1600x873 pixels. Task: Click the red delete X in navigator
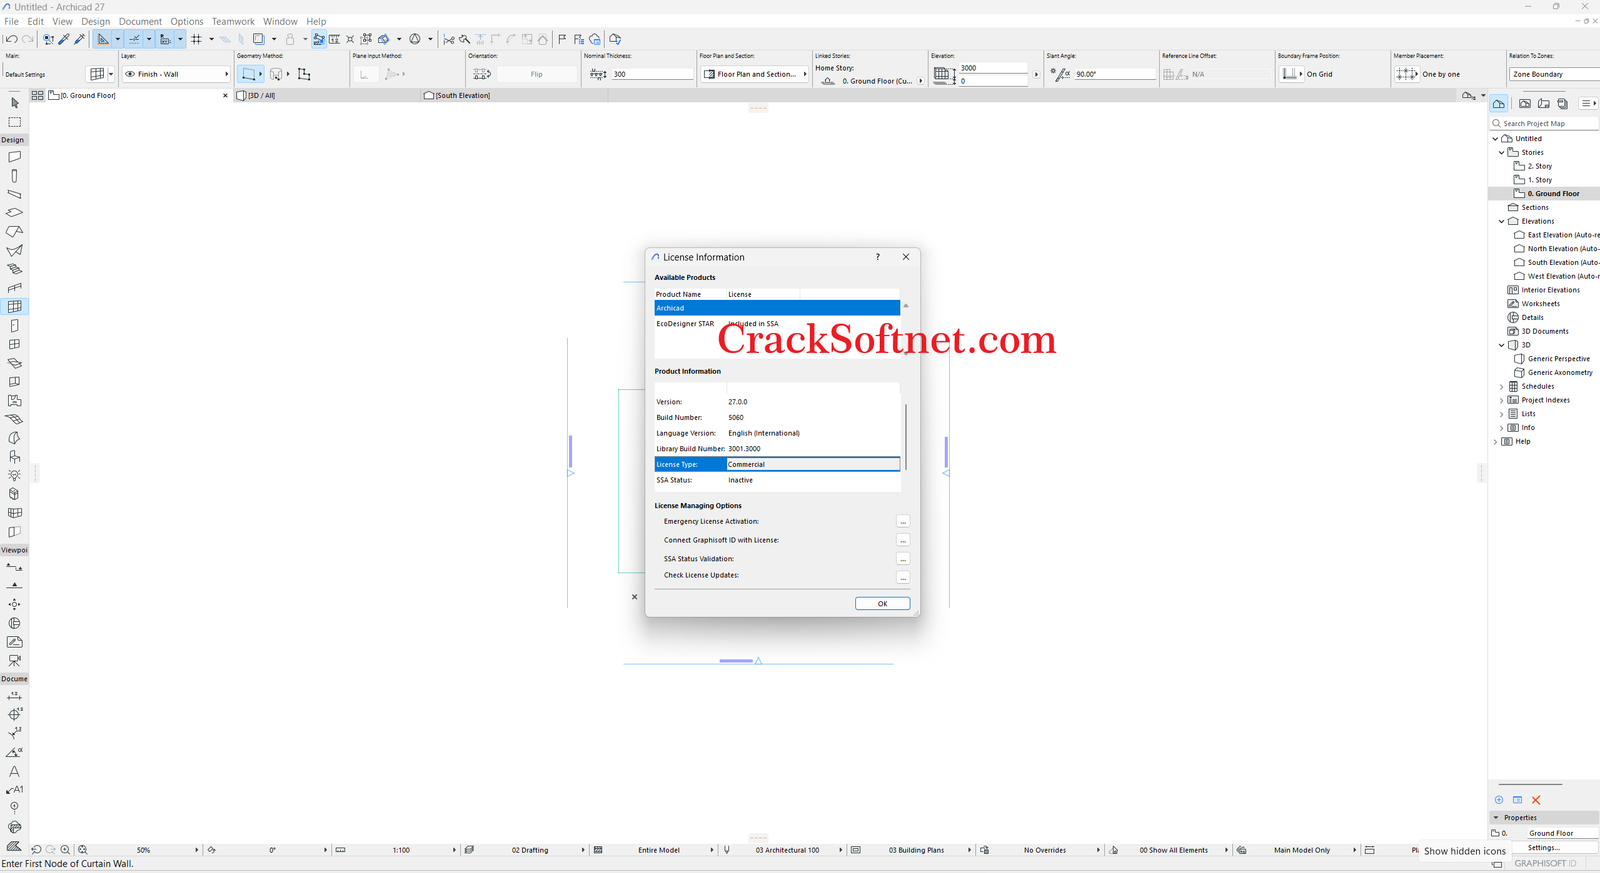point(1536,800)
